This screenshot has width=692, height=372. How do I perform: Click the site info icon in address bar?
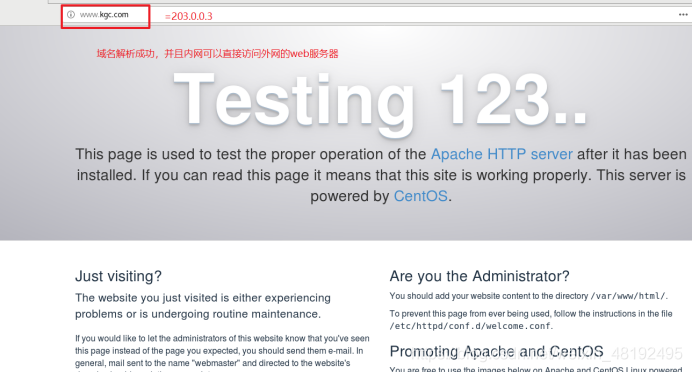coord(71,15)
